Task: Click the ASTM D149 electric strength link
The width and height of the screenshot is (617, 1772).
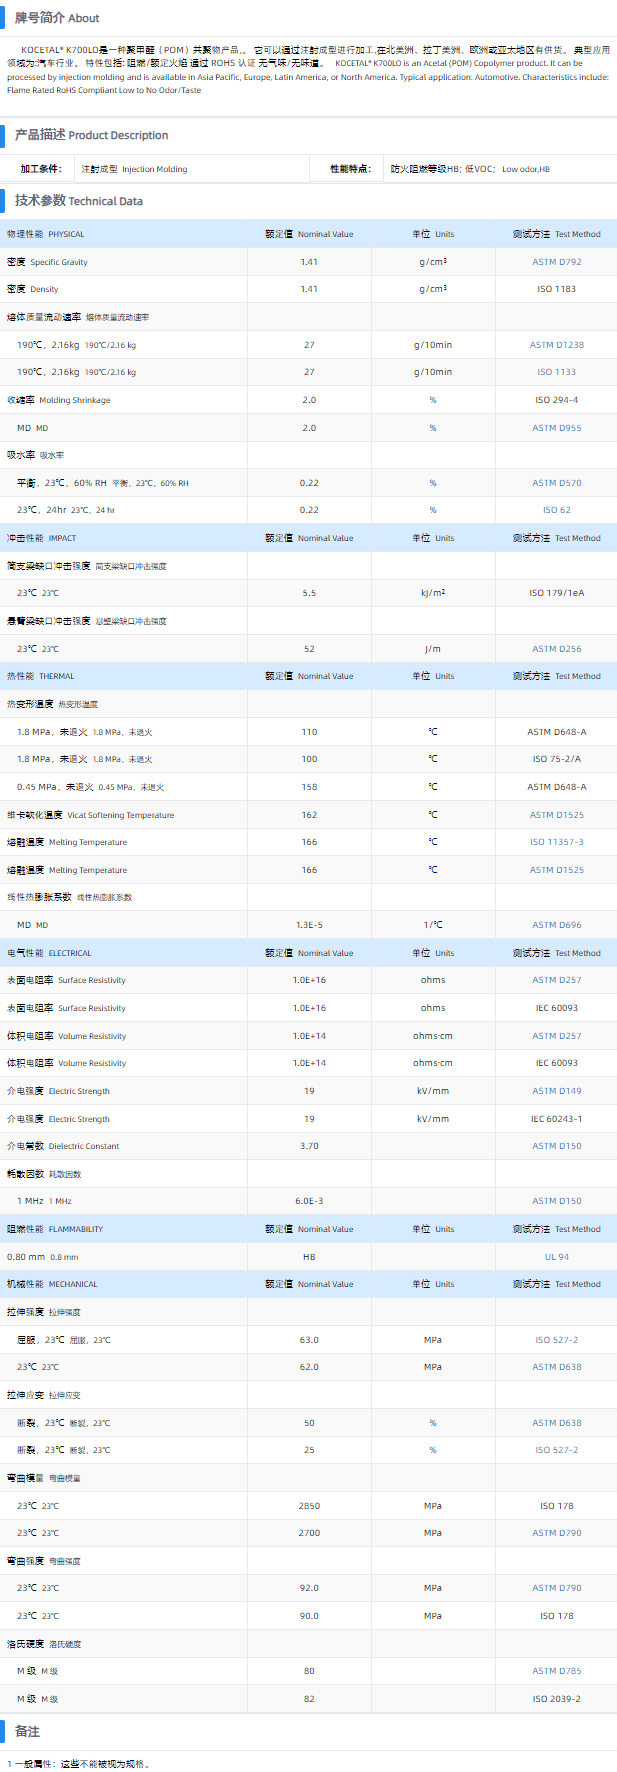Action: [556, 1091]
